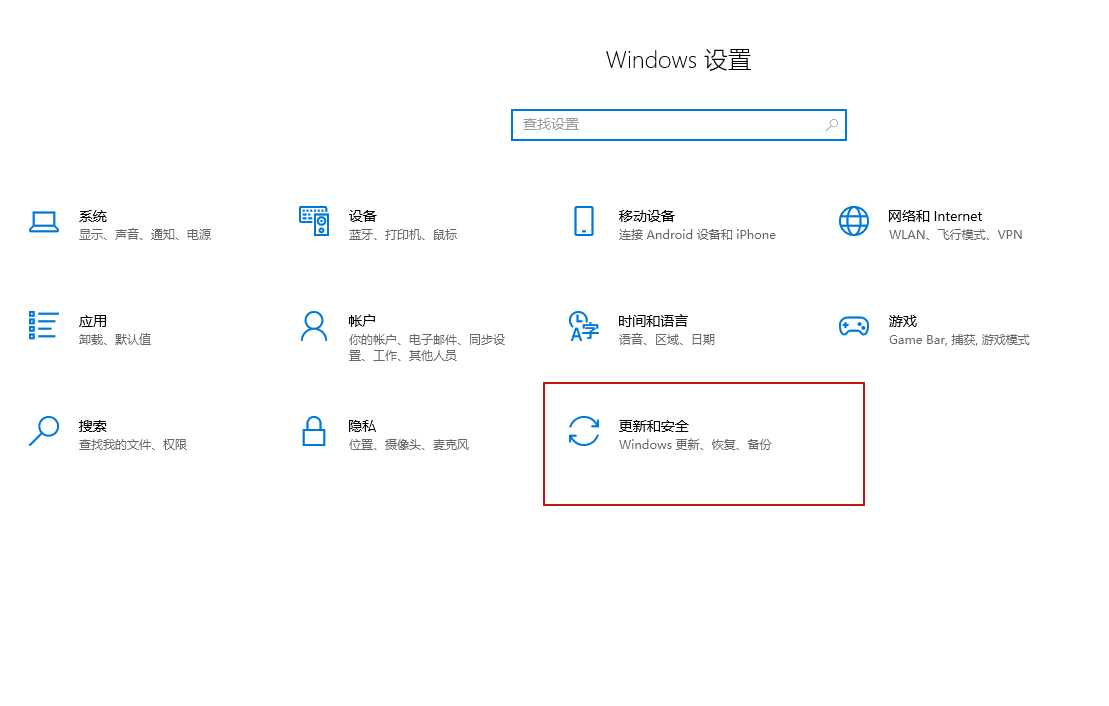Click the text Game Bar, 捕获, 游戏模式

point(959,340)
